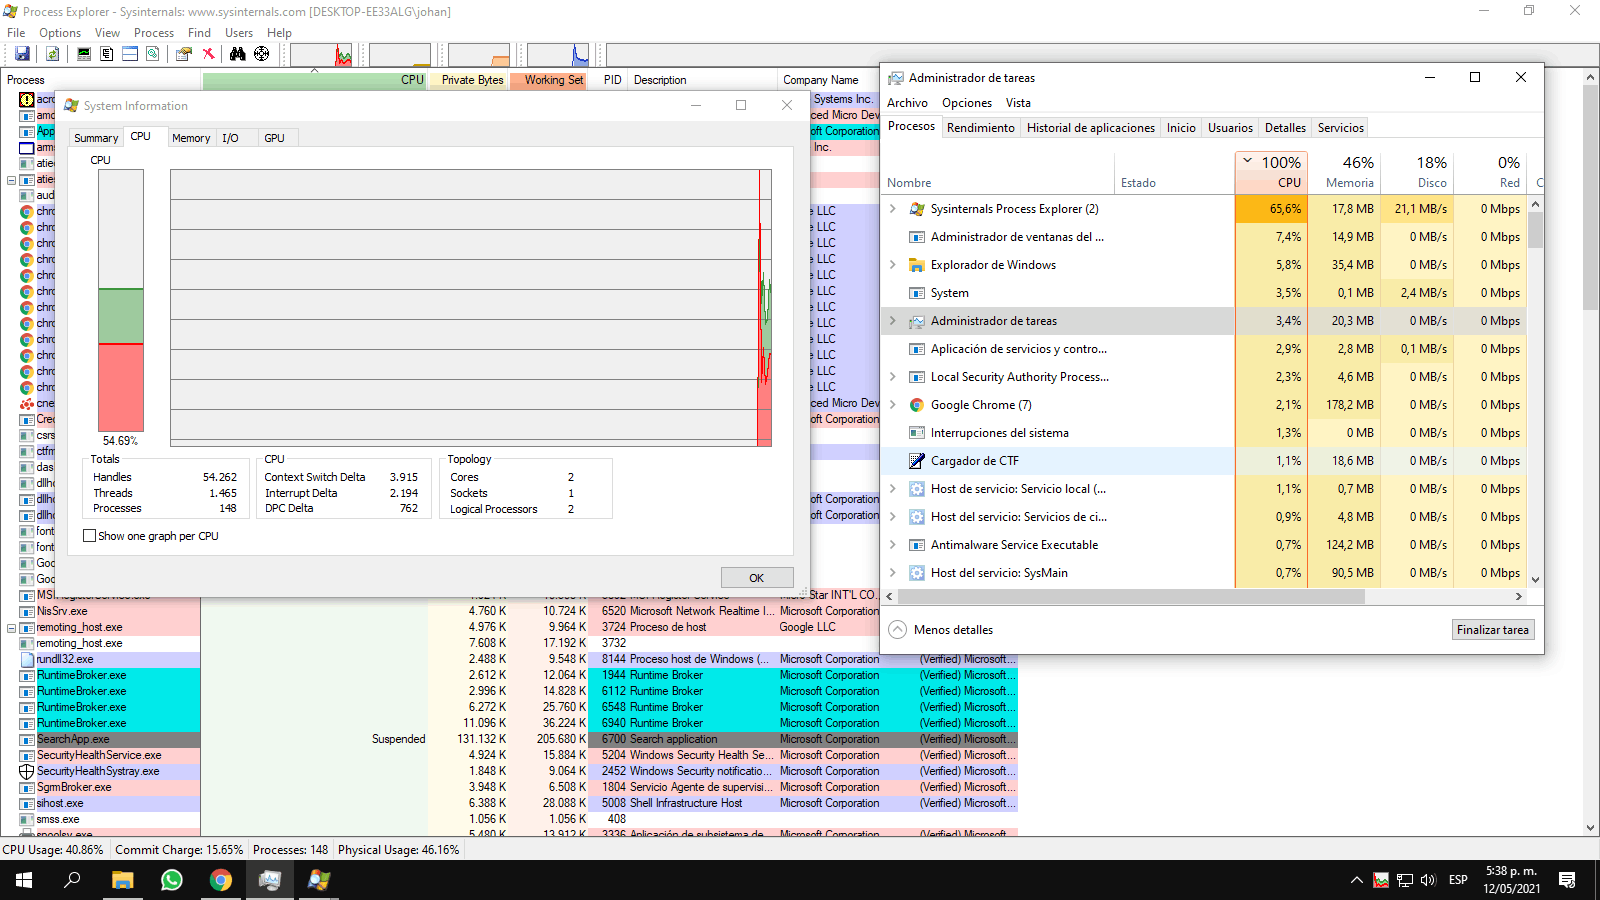Select rundll32.exe process icon
This screenshot has width=1600, height=900.
27,659
